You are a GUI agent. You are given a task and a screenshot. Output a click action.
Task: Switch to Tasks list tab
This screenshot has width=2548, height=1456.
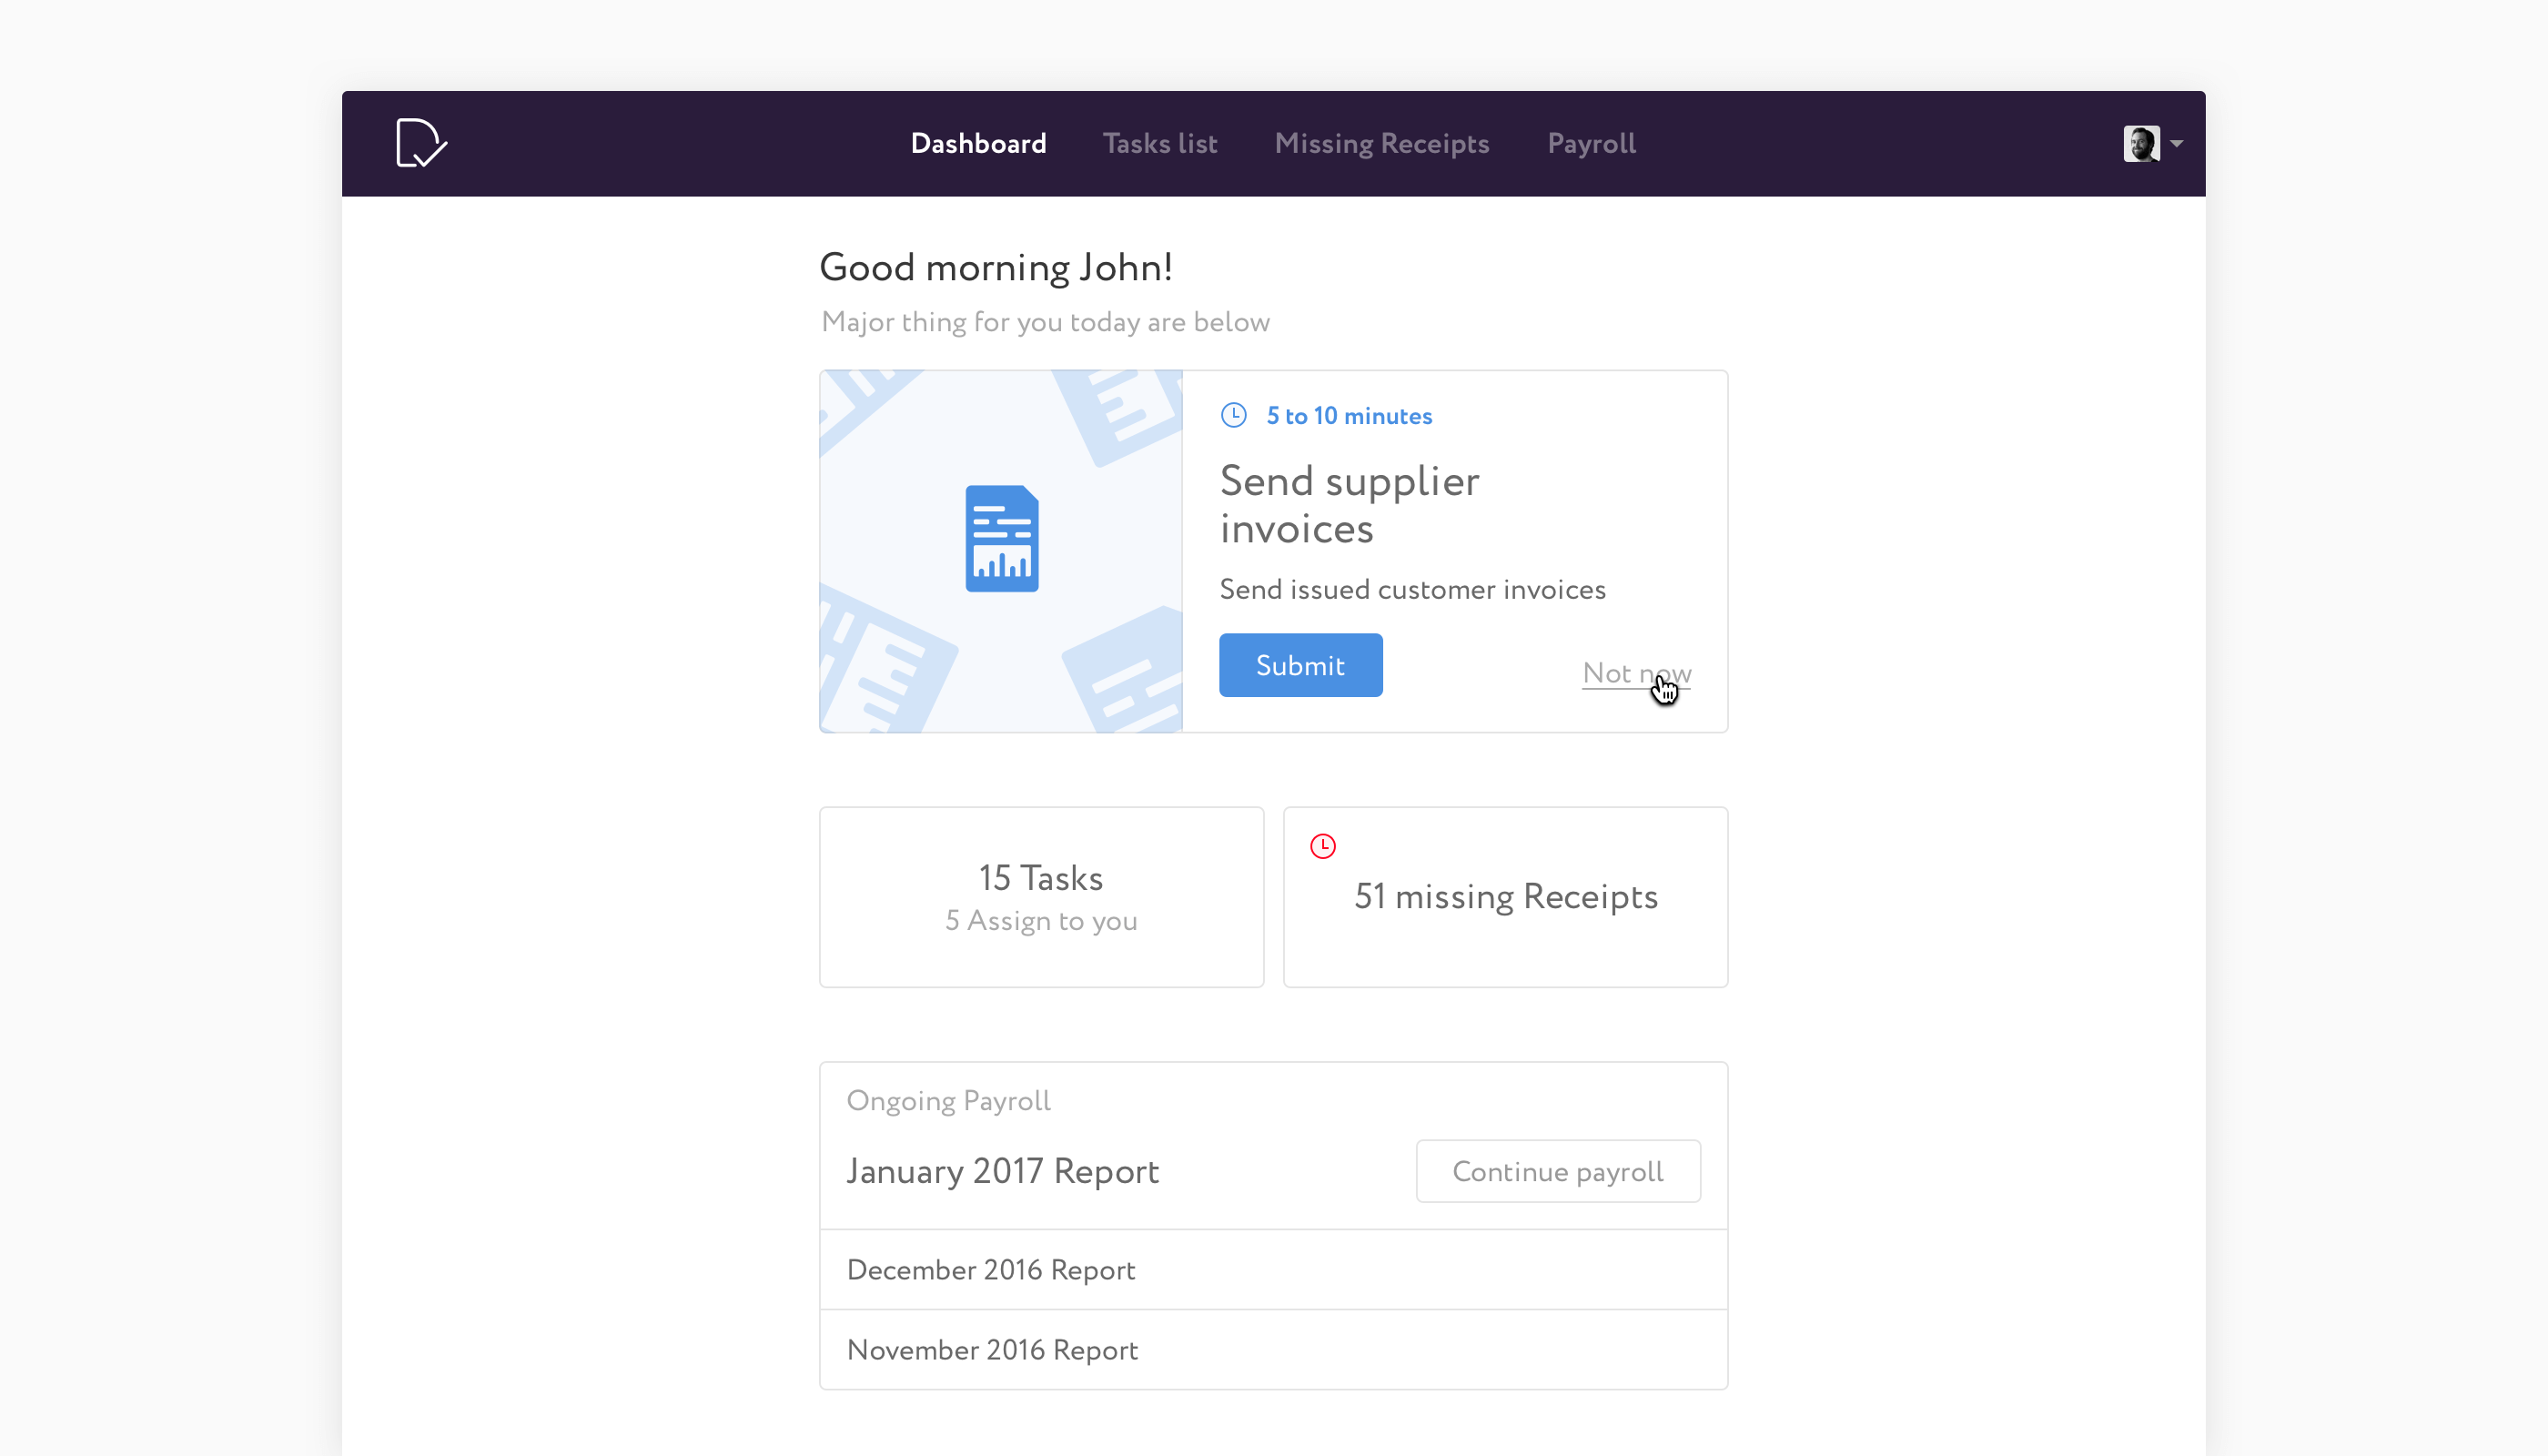[x=1159, y=144]
